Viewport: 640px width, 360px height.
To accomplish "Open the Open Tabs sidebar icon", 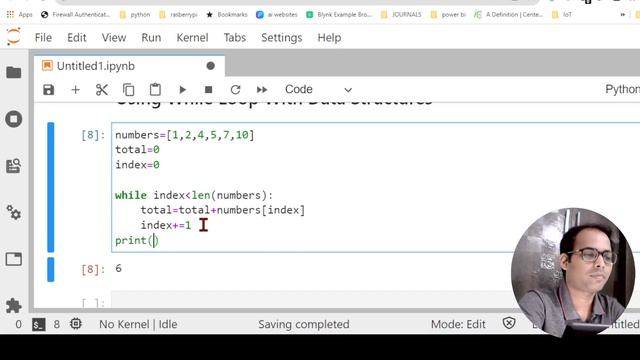I will 14,259.
